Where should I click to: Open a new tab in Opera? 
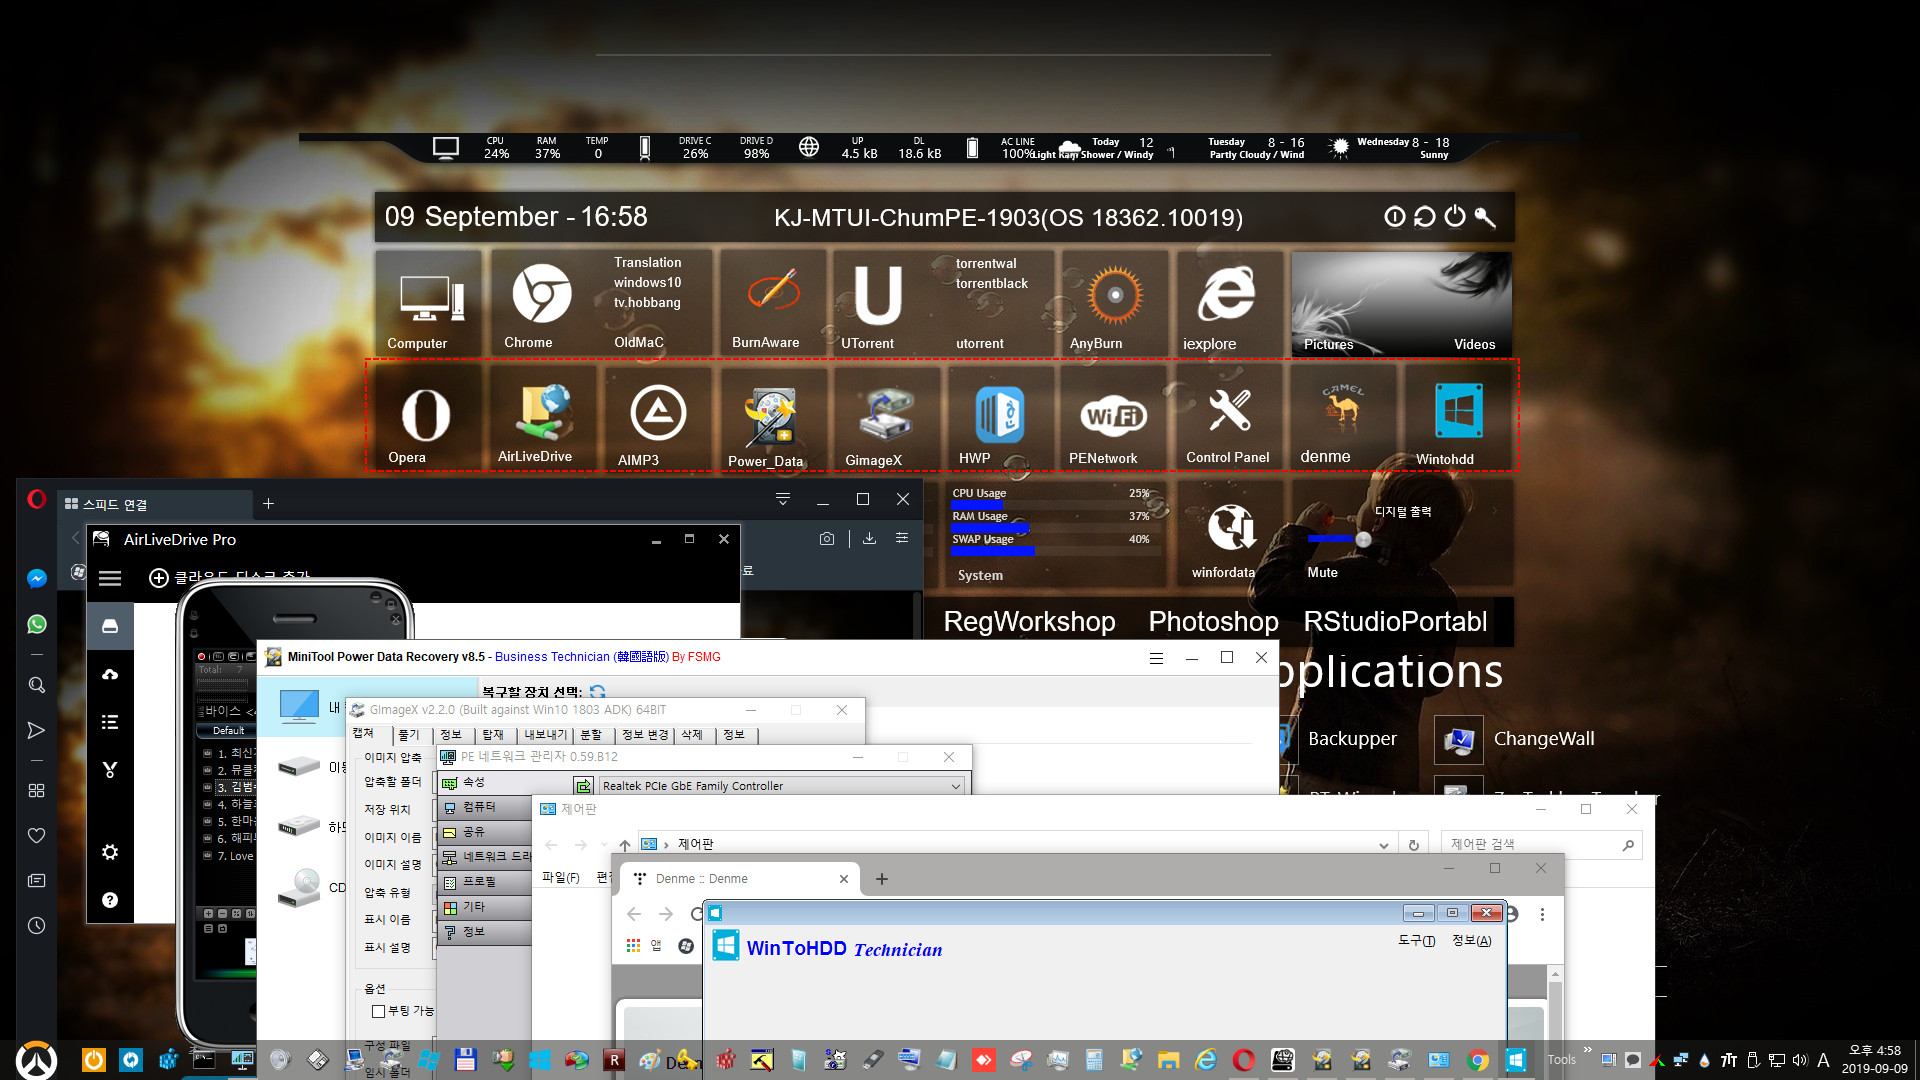(268, 504)
